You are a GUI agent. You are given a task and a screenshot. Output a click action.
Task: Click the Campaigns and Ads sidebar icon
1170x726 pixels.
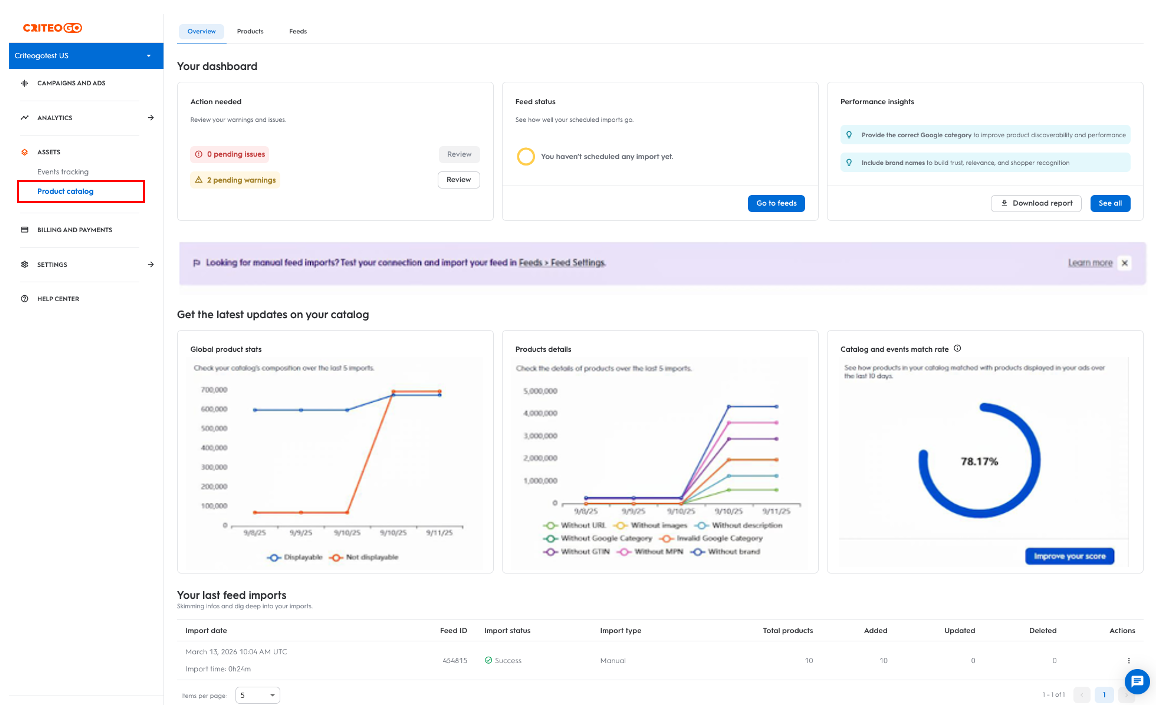pos(25,83)
